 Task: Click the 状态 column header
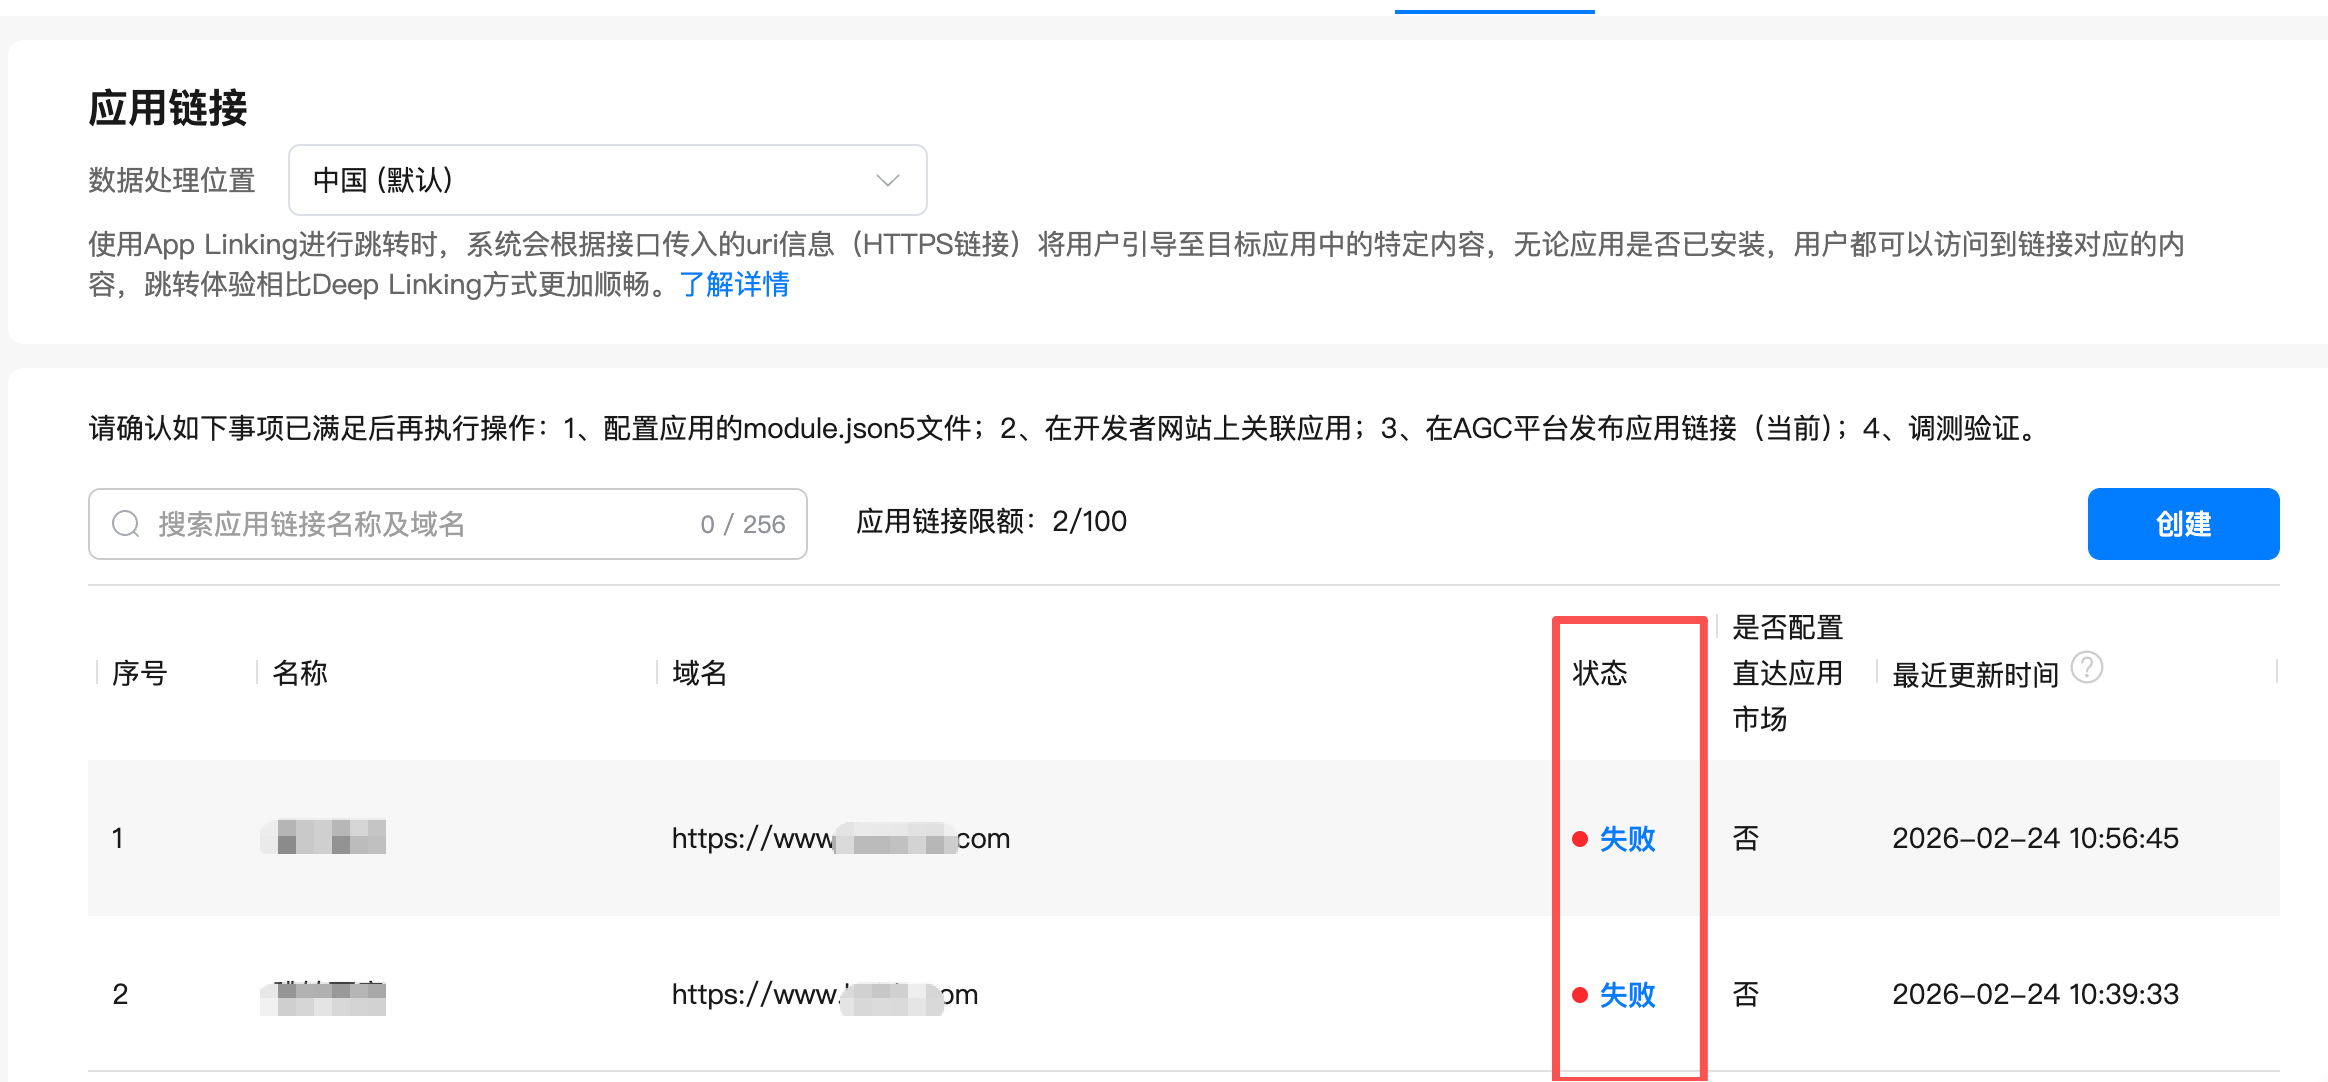point(1598,673)
